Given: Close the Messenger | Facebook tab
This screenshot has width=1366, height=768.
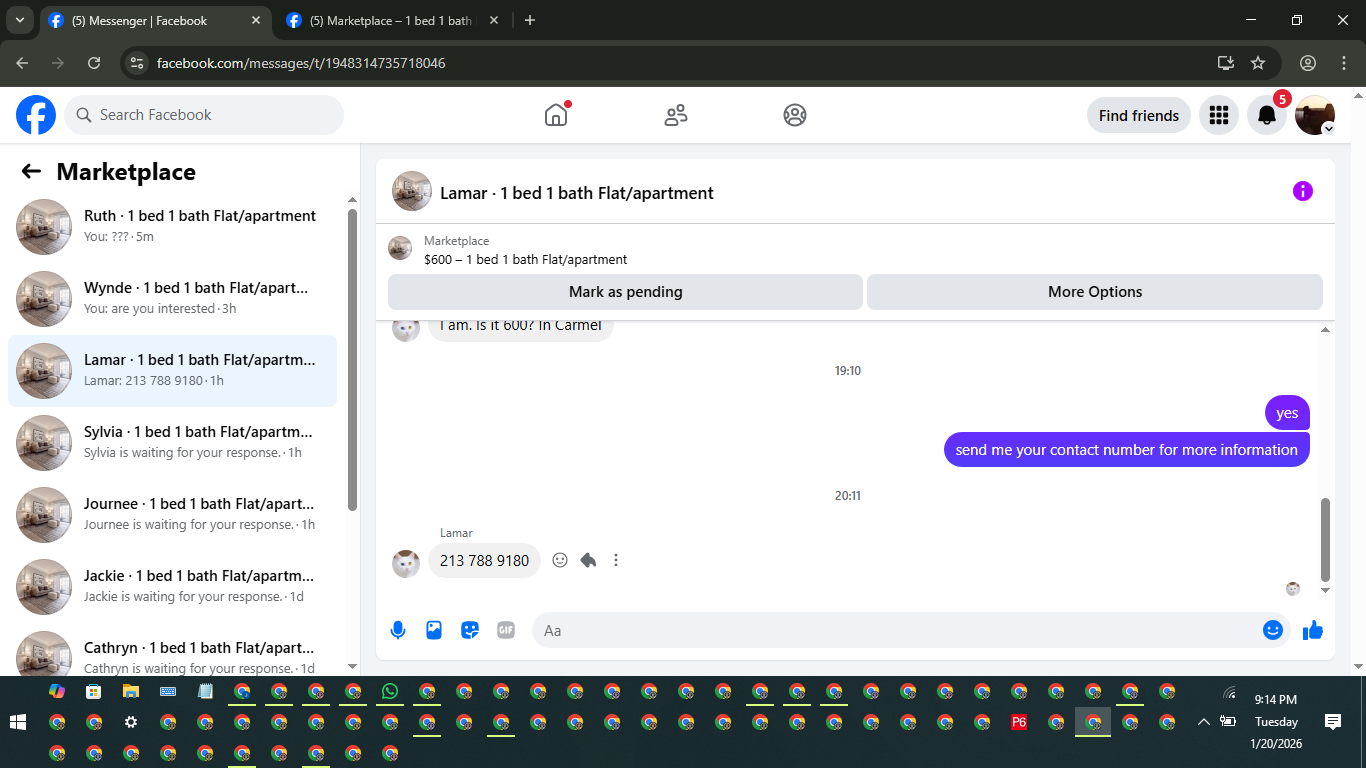Looking at the screenshot, I should point(256,20).
